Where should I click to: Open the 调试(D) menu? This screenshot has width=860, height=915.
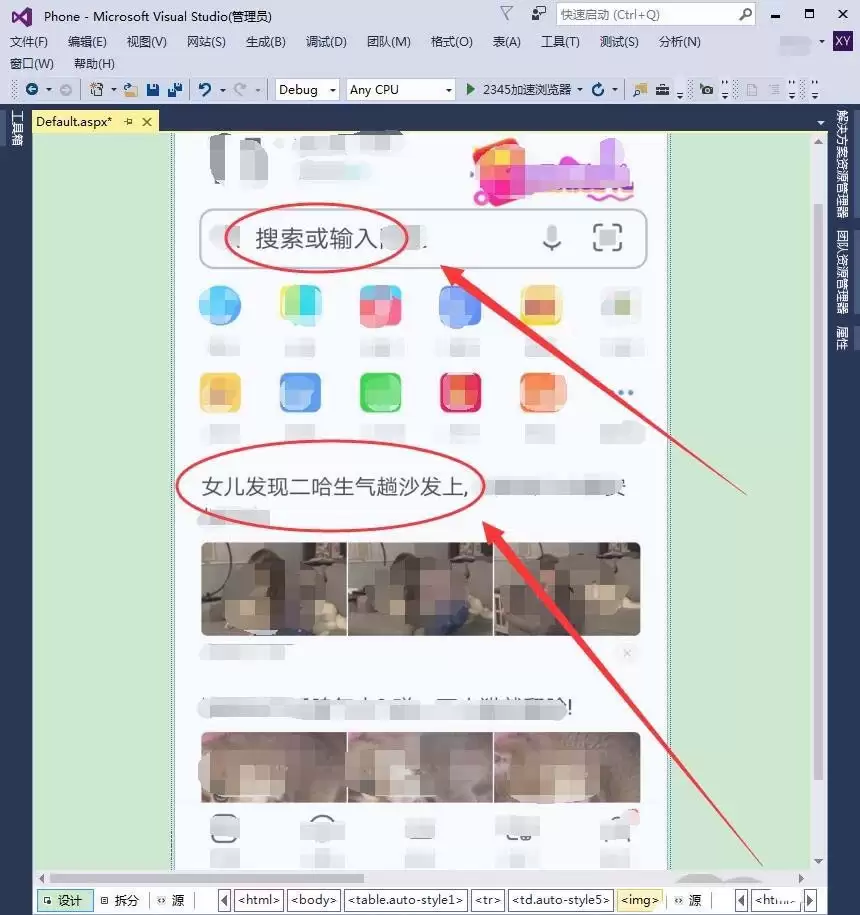tap(325, 41)
